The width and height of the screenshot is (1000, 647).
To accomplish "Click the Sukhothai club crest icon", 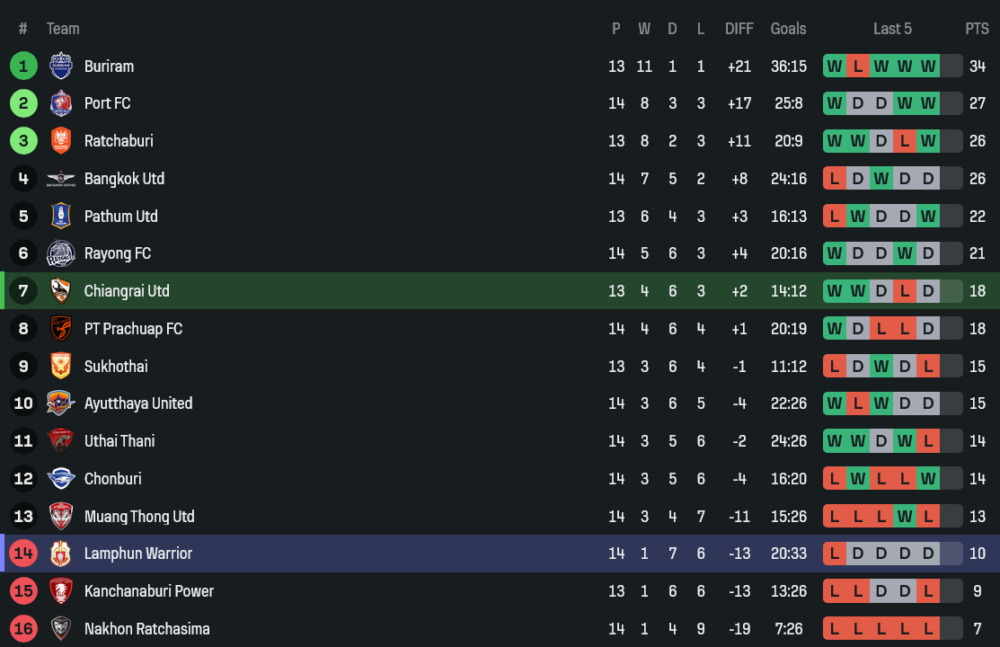I will click(61, 366).
